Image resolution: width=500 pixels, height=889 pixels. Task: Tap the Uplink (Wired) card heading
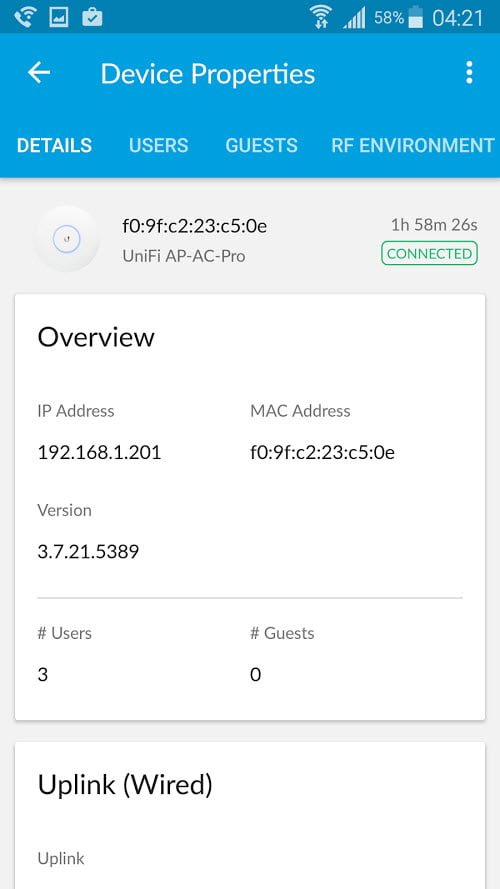(x=125, y=786)
